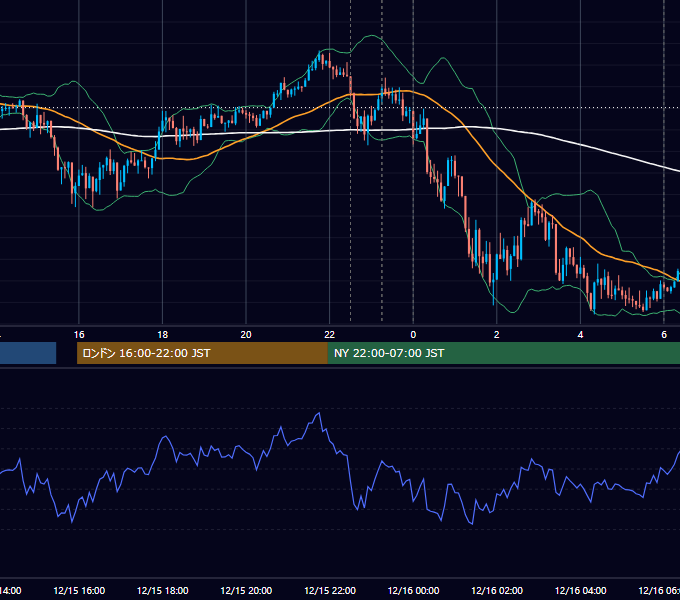
Task: Click the 12/15 20:00 date label
Action: tap(246, 590)
